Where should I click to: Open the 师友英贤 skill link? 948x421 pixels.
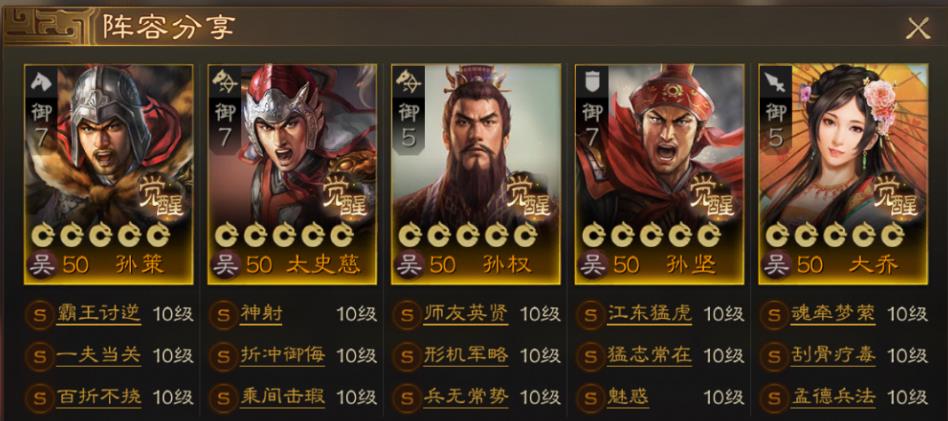click(466, 314)
